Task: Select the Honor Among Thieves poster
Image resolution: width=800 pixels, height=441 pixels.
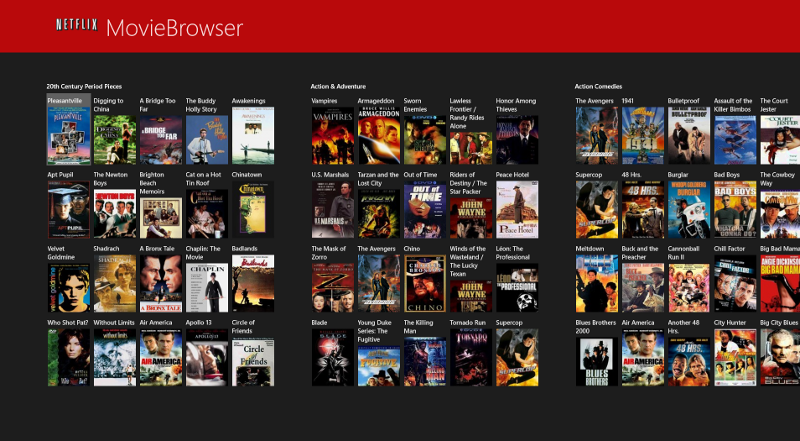Action: pos(517,139)
